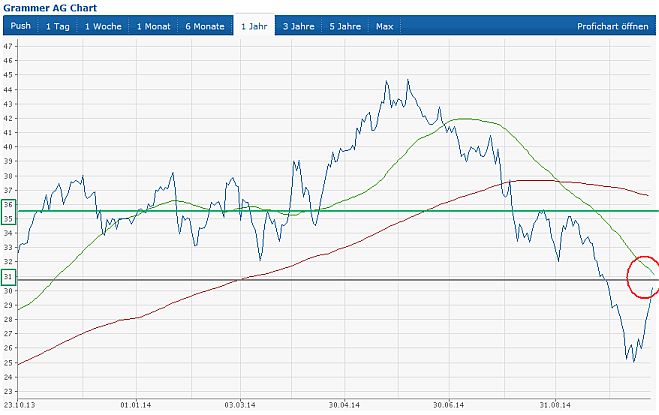
Task: Click the blue price line's lowest trough
Action: pos(633,360)
